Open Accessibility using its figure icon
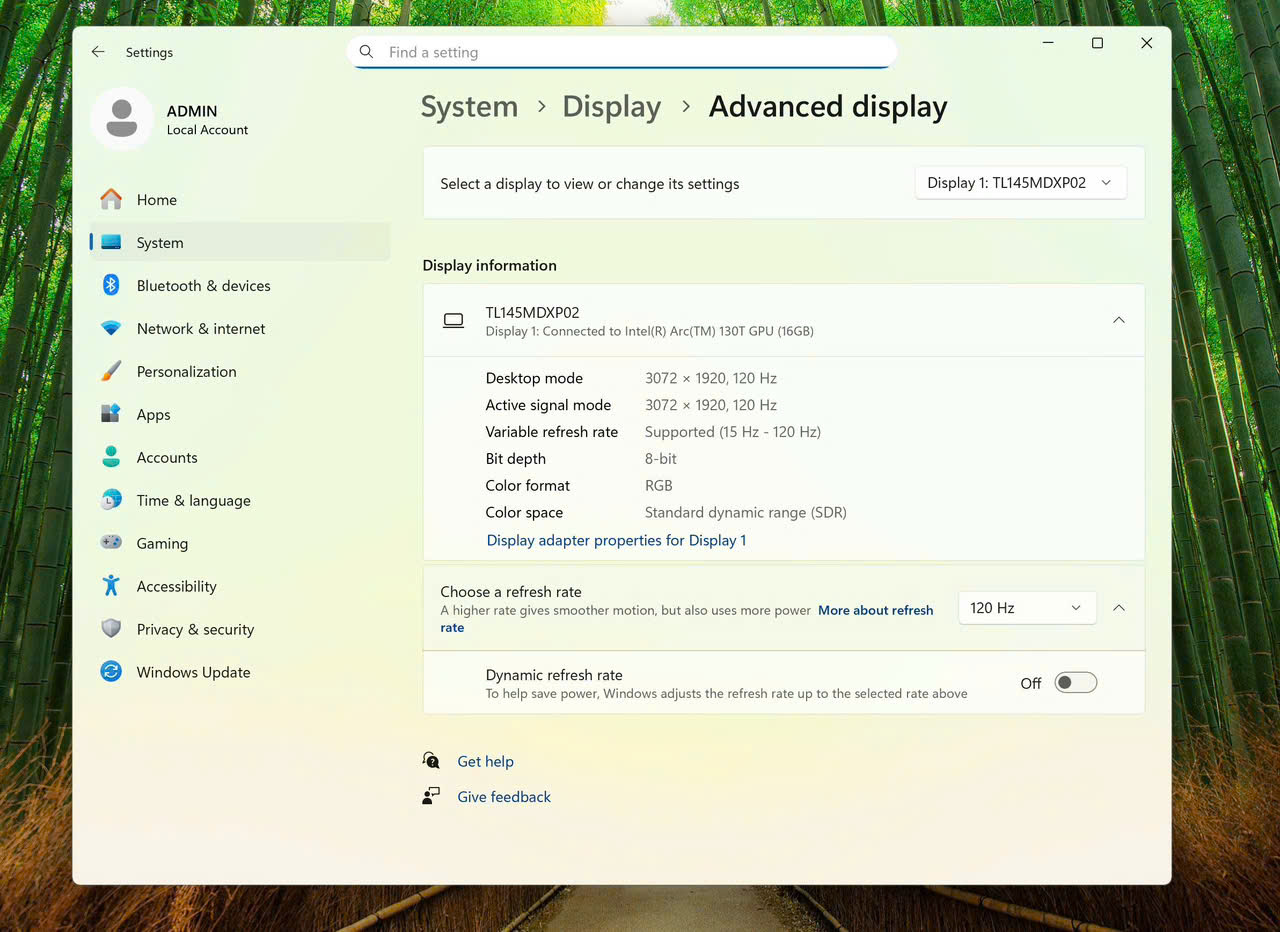 [x=111, y=586]
